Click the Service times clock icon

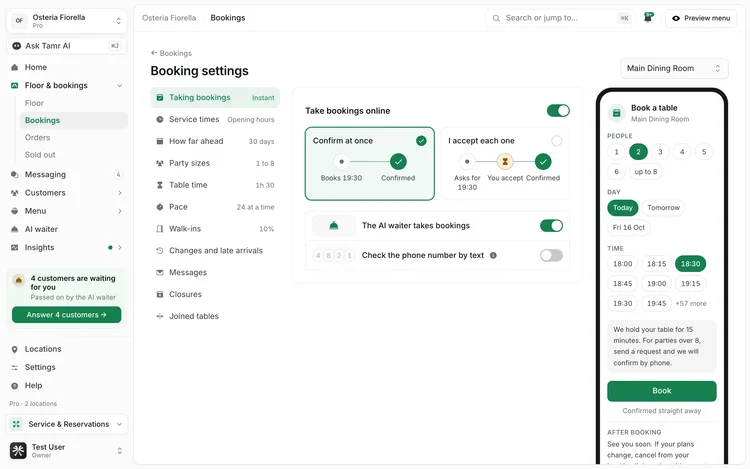(160, 119)
